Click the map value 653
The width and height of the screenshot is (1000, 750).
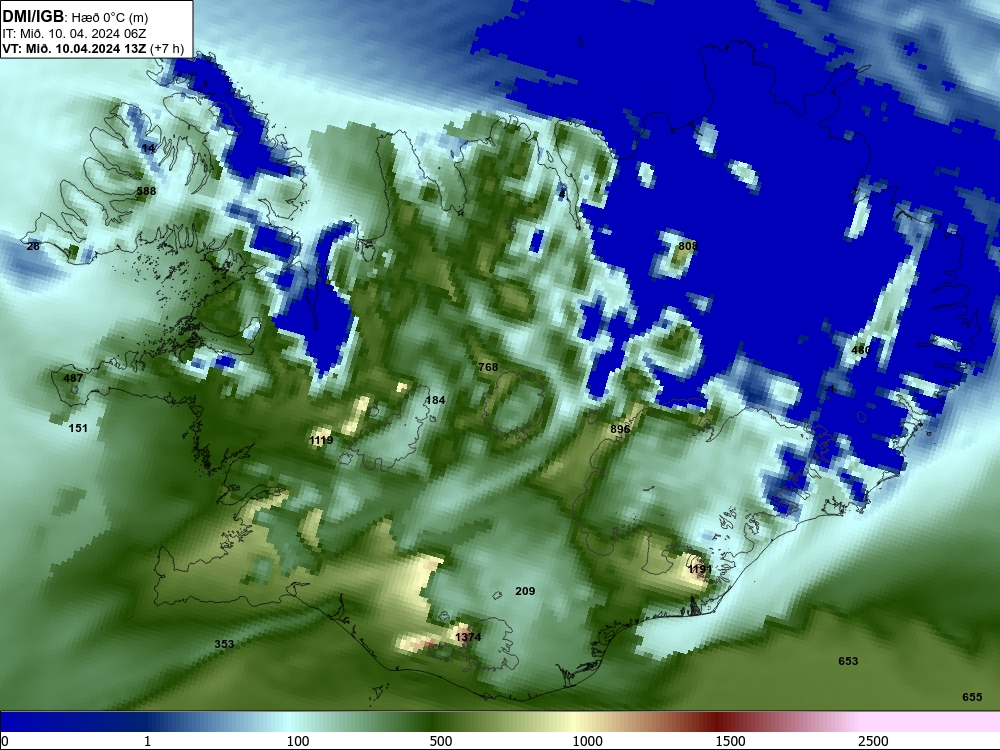(x=848, y=661)
